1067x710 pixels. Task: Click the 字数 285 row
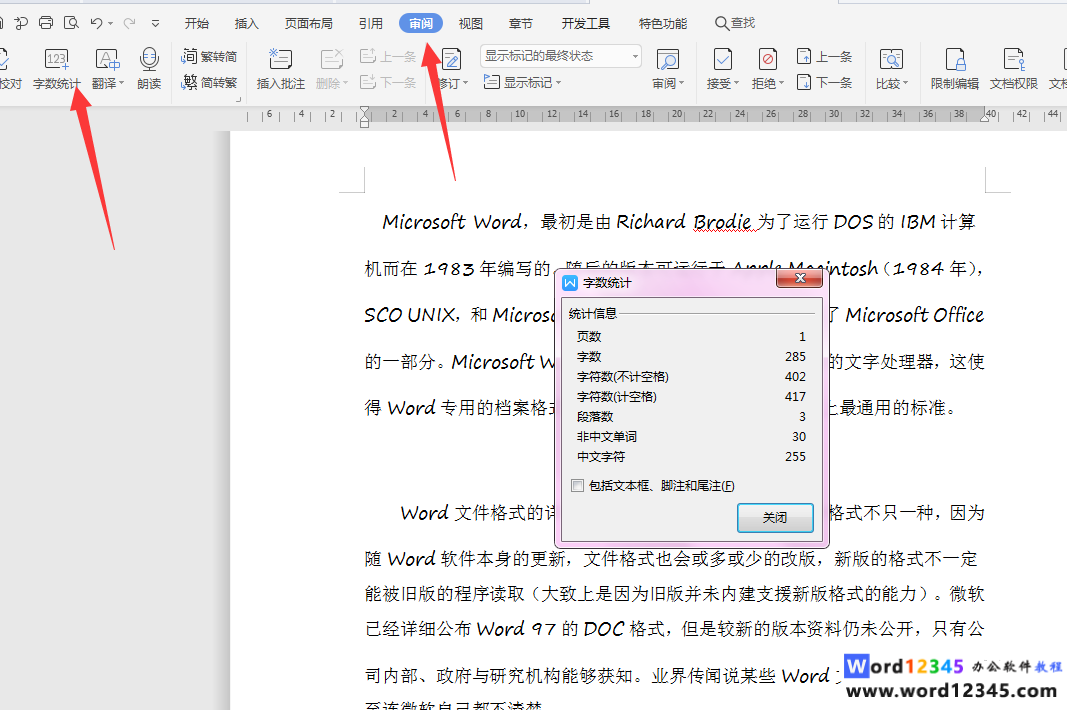(691, 357)
